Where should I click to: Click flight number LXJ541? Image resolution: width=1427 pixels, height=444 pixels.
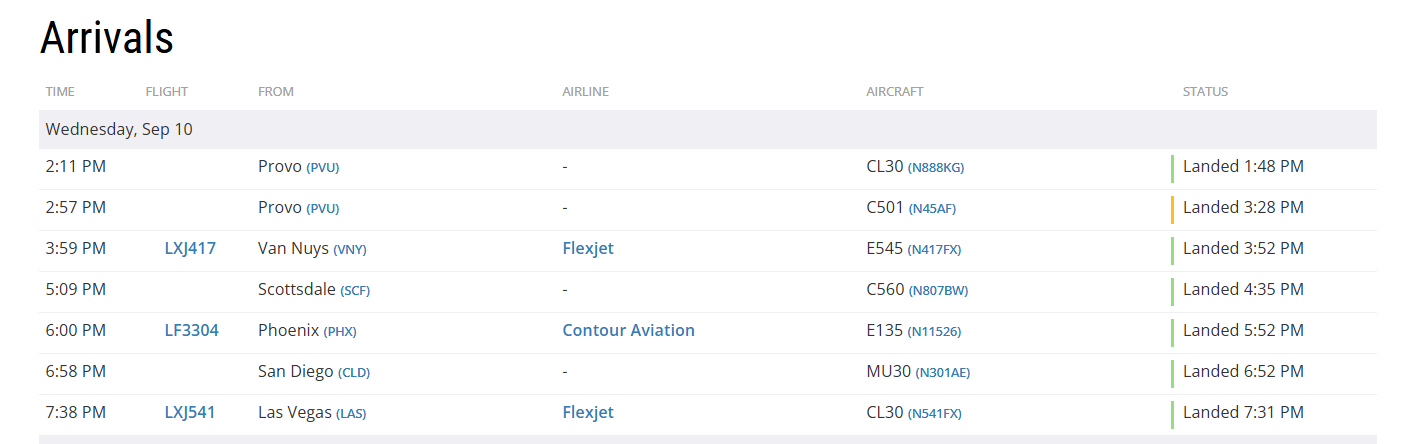pyautogui.click(x=190, y=413)
